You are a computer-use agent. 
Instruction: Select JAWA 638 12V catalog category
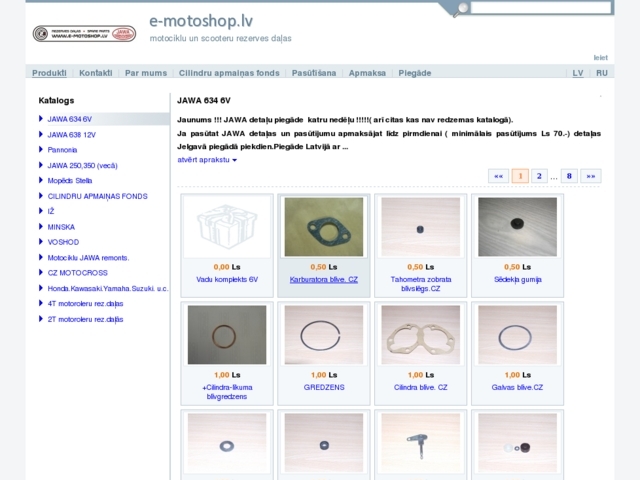pos(71,134)
